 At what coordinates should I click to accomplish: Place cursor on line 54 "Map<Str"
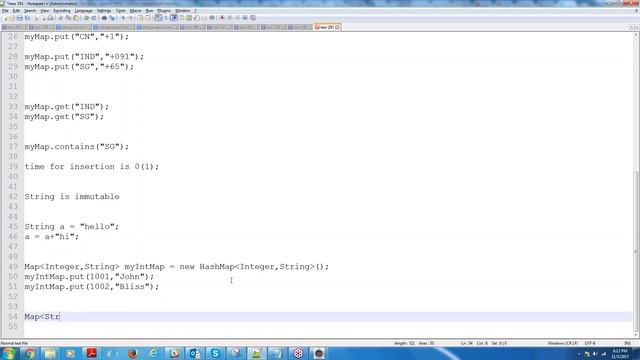click(42, 317)
